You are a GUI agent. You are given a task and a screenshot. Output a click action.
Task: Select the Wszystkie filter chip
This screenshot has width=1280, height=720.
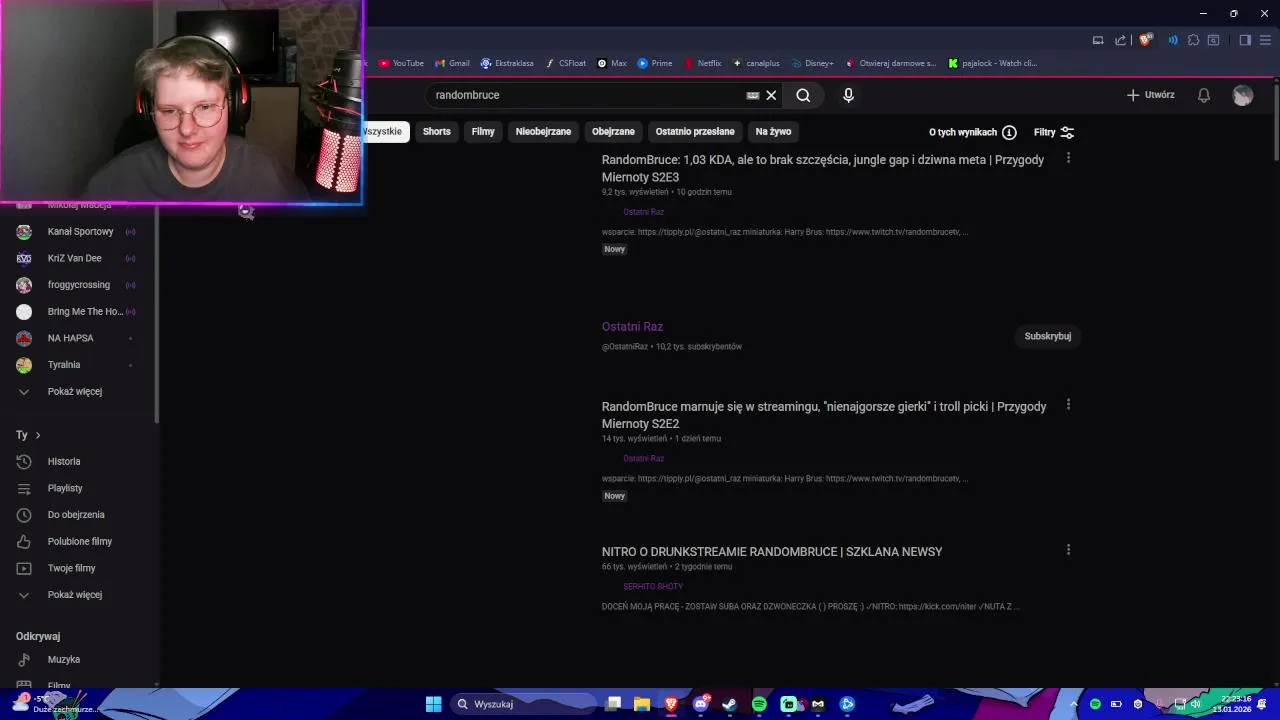(x=384, y=131)
